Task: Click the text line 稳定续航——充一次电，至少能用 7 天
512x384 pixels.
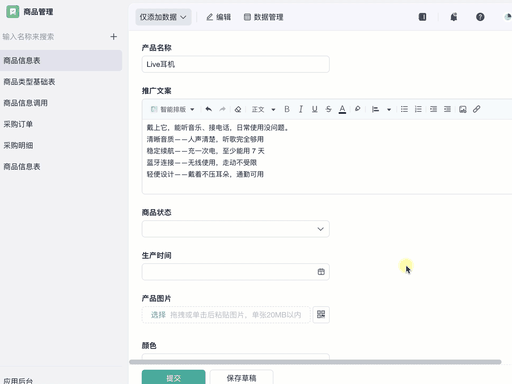Action: pyautogui.click(x=205, y=151)
